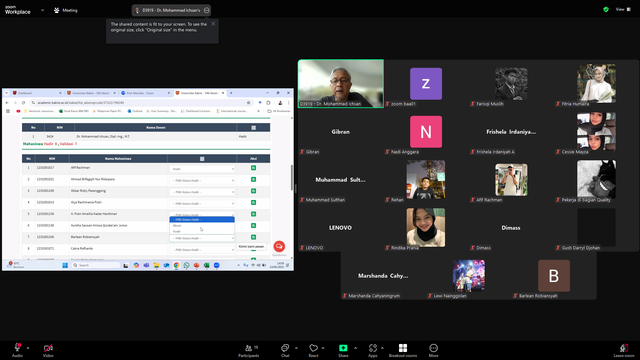Expand the chevron next to Chat

pyautogui.click(x=296, y=348)
